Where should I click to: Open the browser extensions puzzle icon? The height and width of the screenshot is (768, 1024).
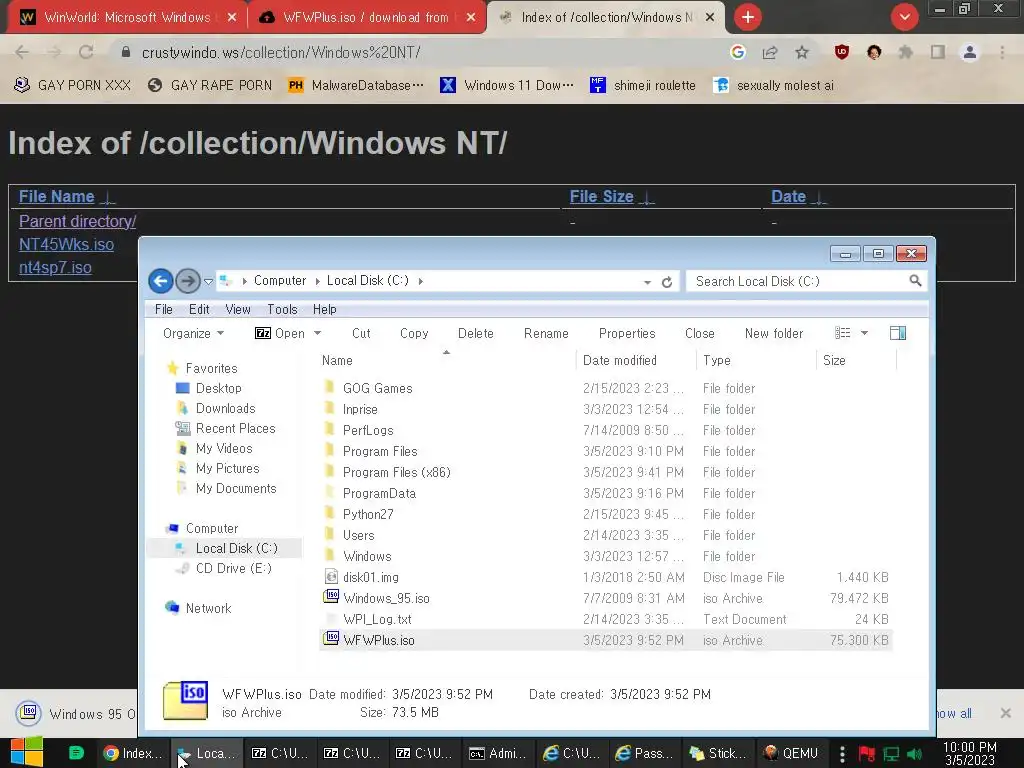[x=905, y=52]
